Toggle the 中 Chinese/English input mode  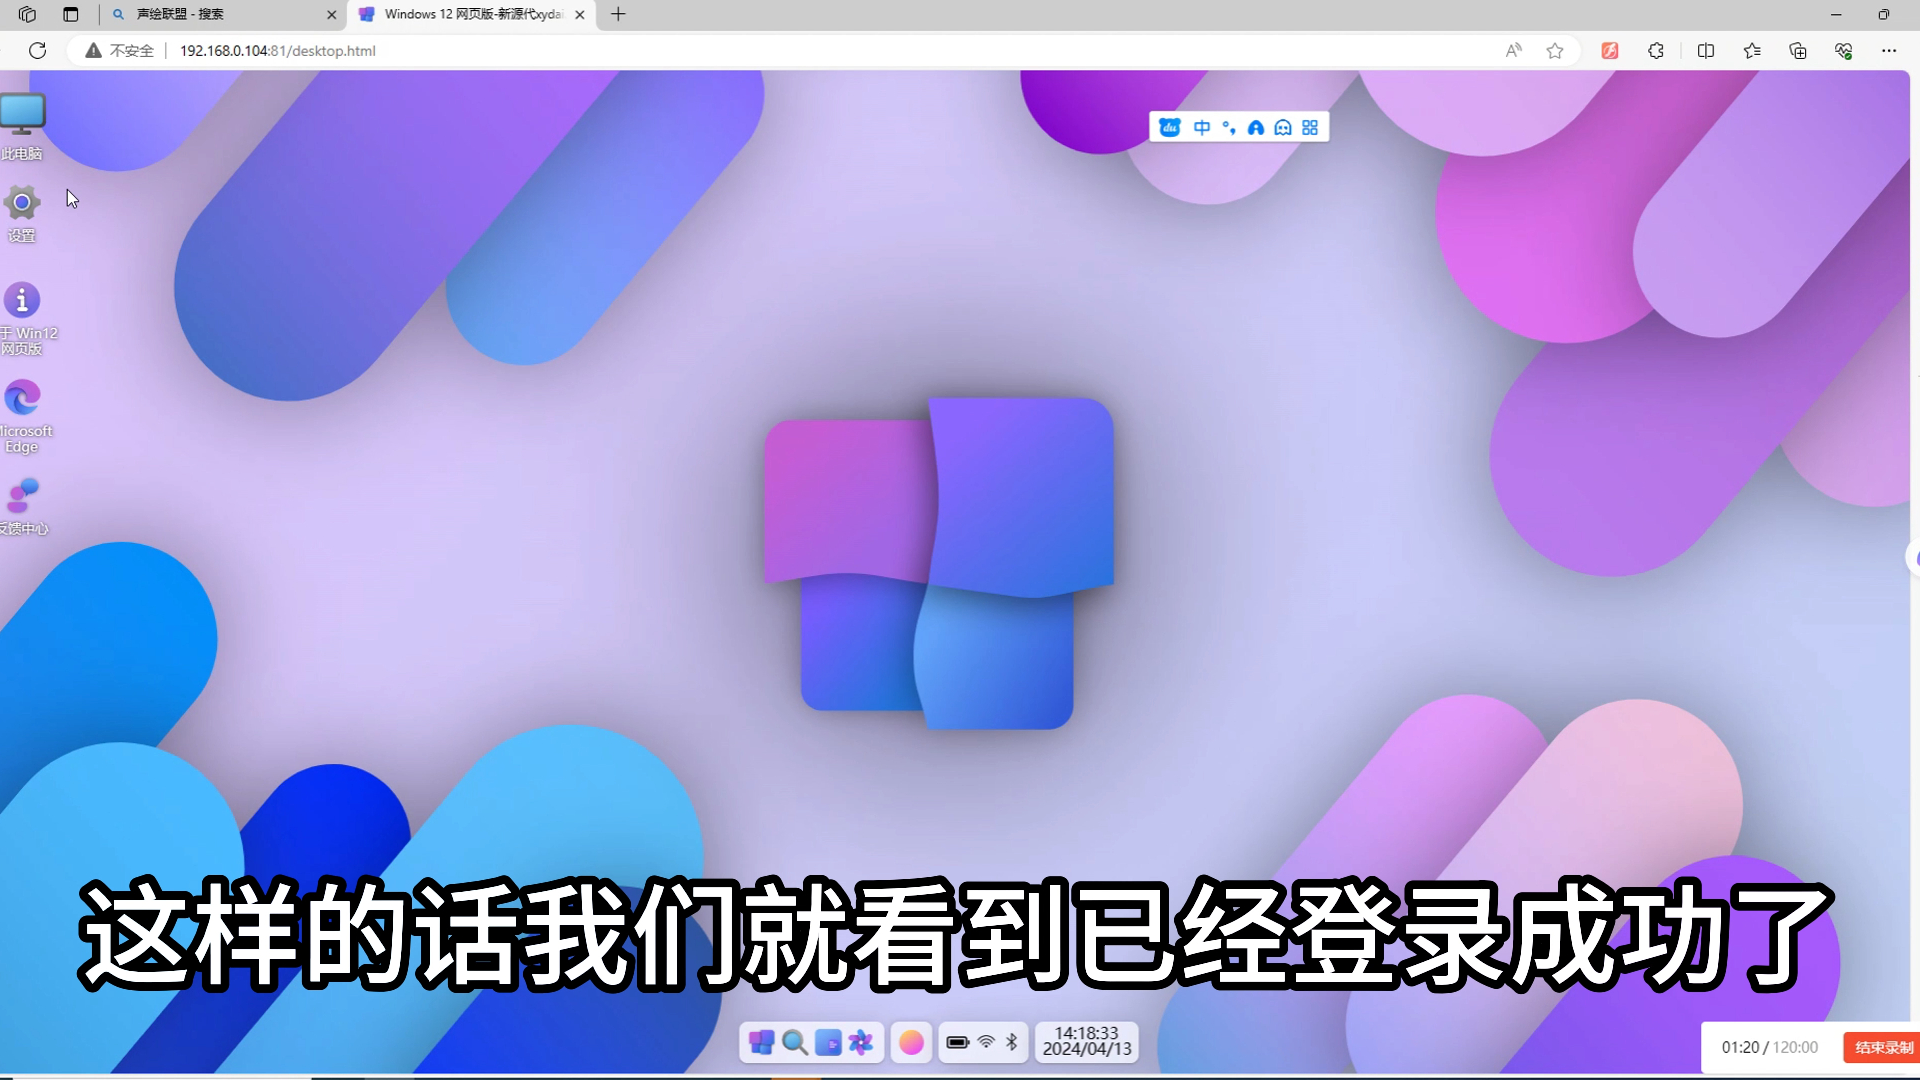tap(1202, 127)
